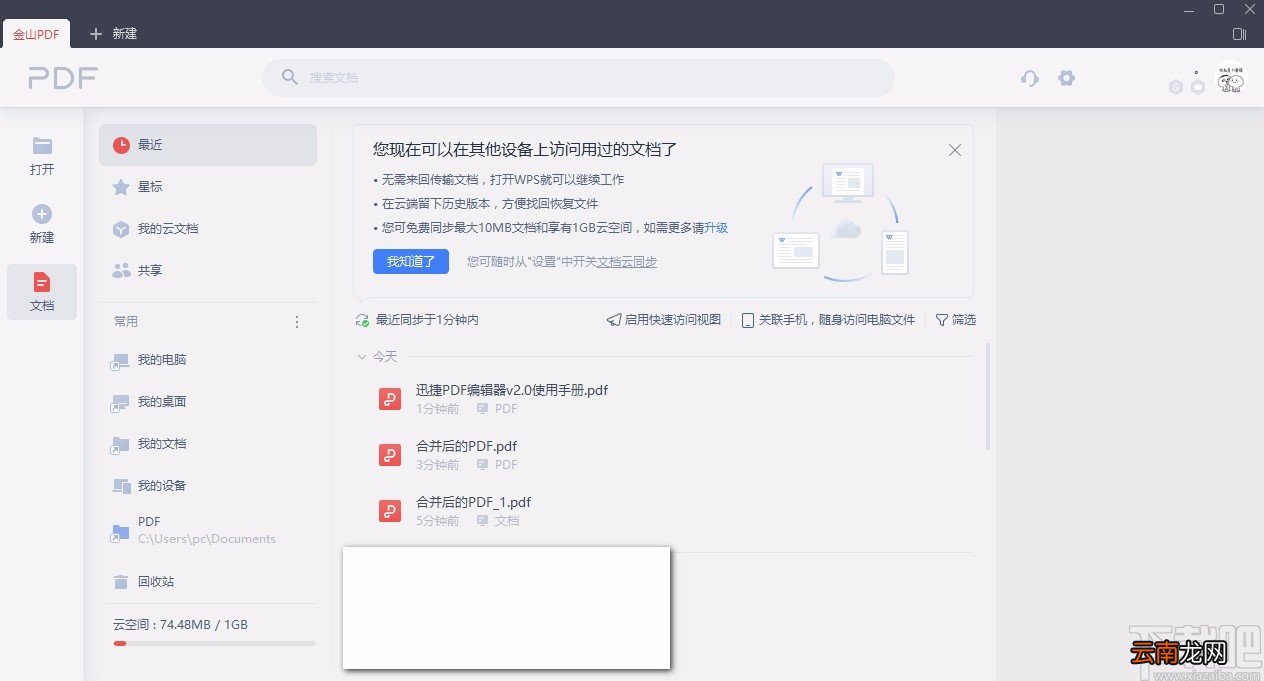Open the 合并后的PDF.pdf file
The width and height of the screenshot is (1264, 681).
(x=466, y=446)
